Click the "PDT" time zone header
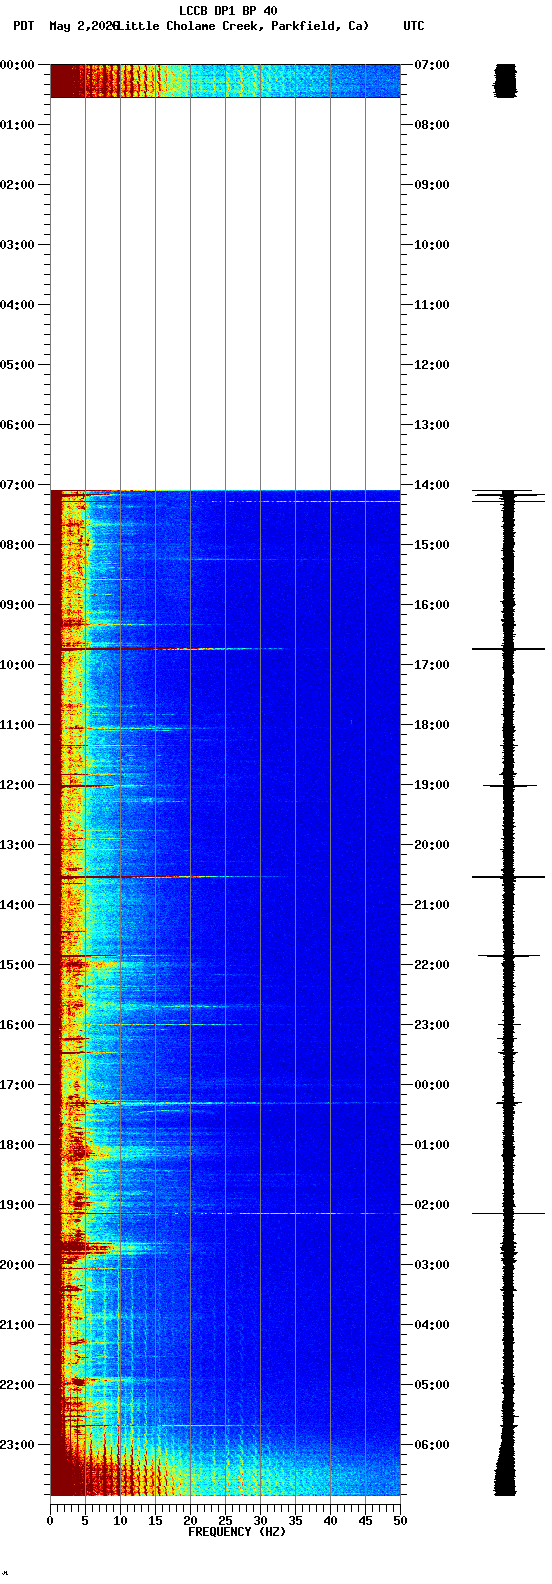The height and width of the screenshot is (1584, 552). 23,26
